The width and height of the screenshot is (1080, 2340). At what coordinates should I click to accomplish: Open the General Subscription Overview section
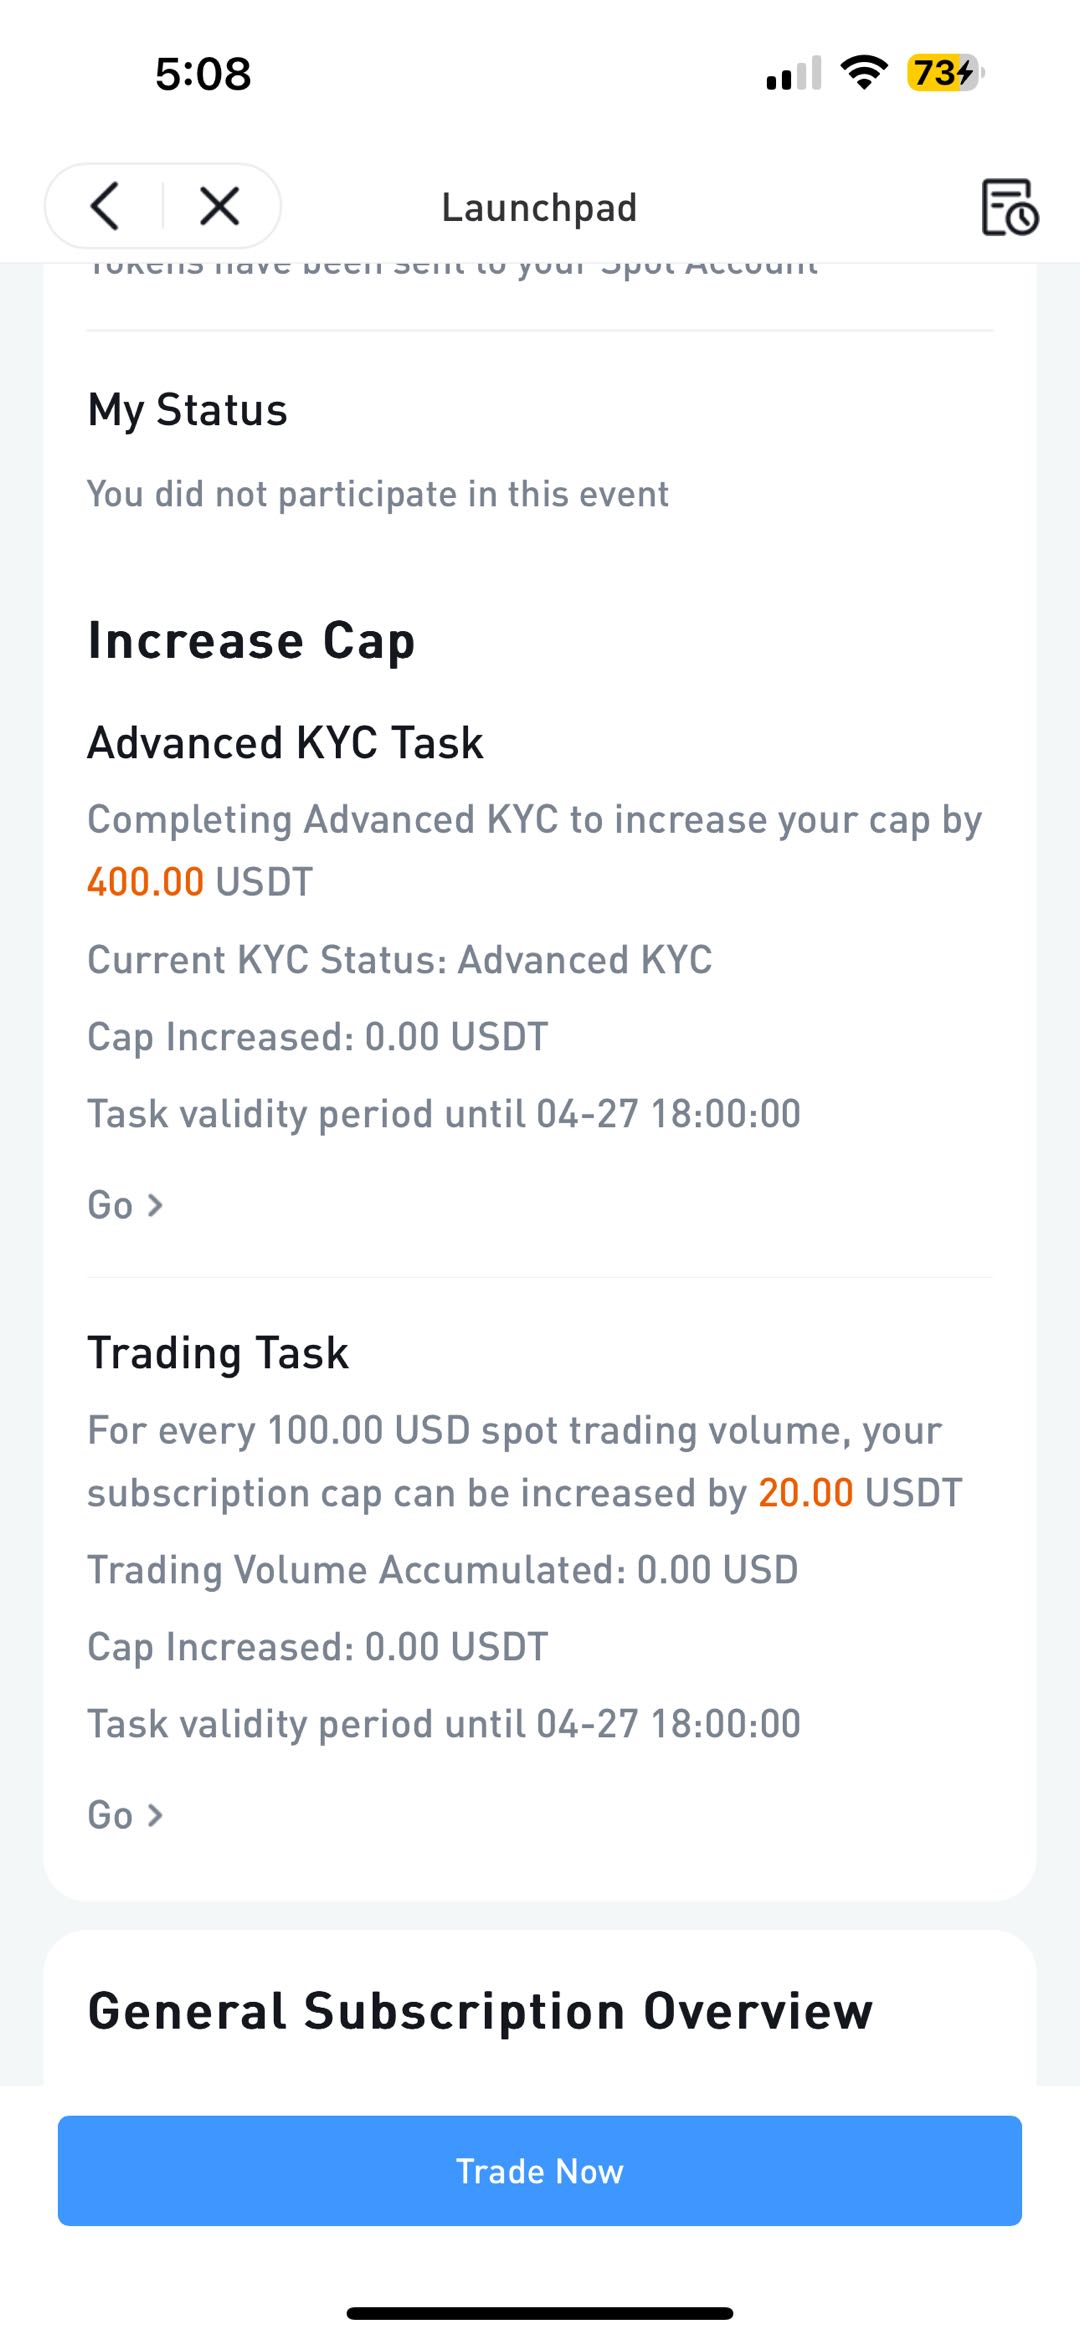(480, 2011)
